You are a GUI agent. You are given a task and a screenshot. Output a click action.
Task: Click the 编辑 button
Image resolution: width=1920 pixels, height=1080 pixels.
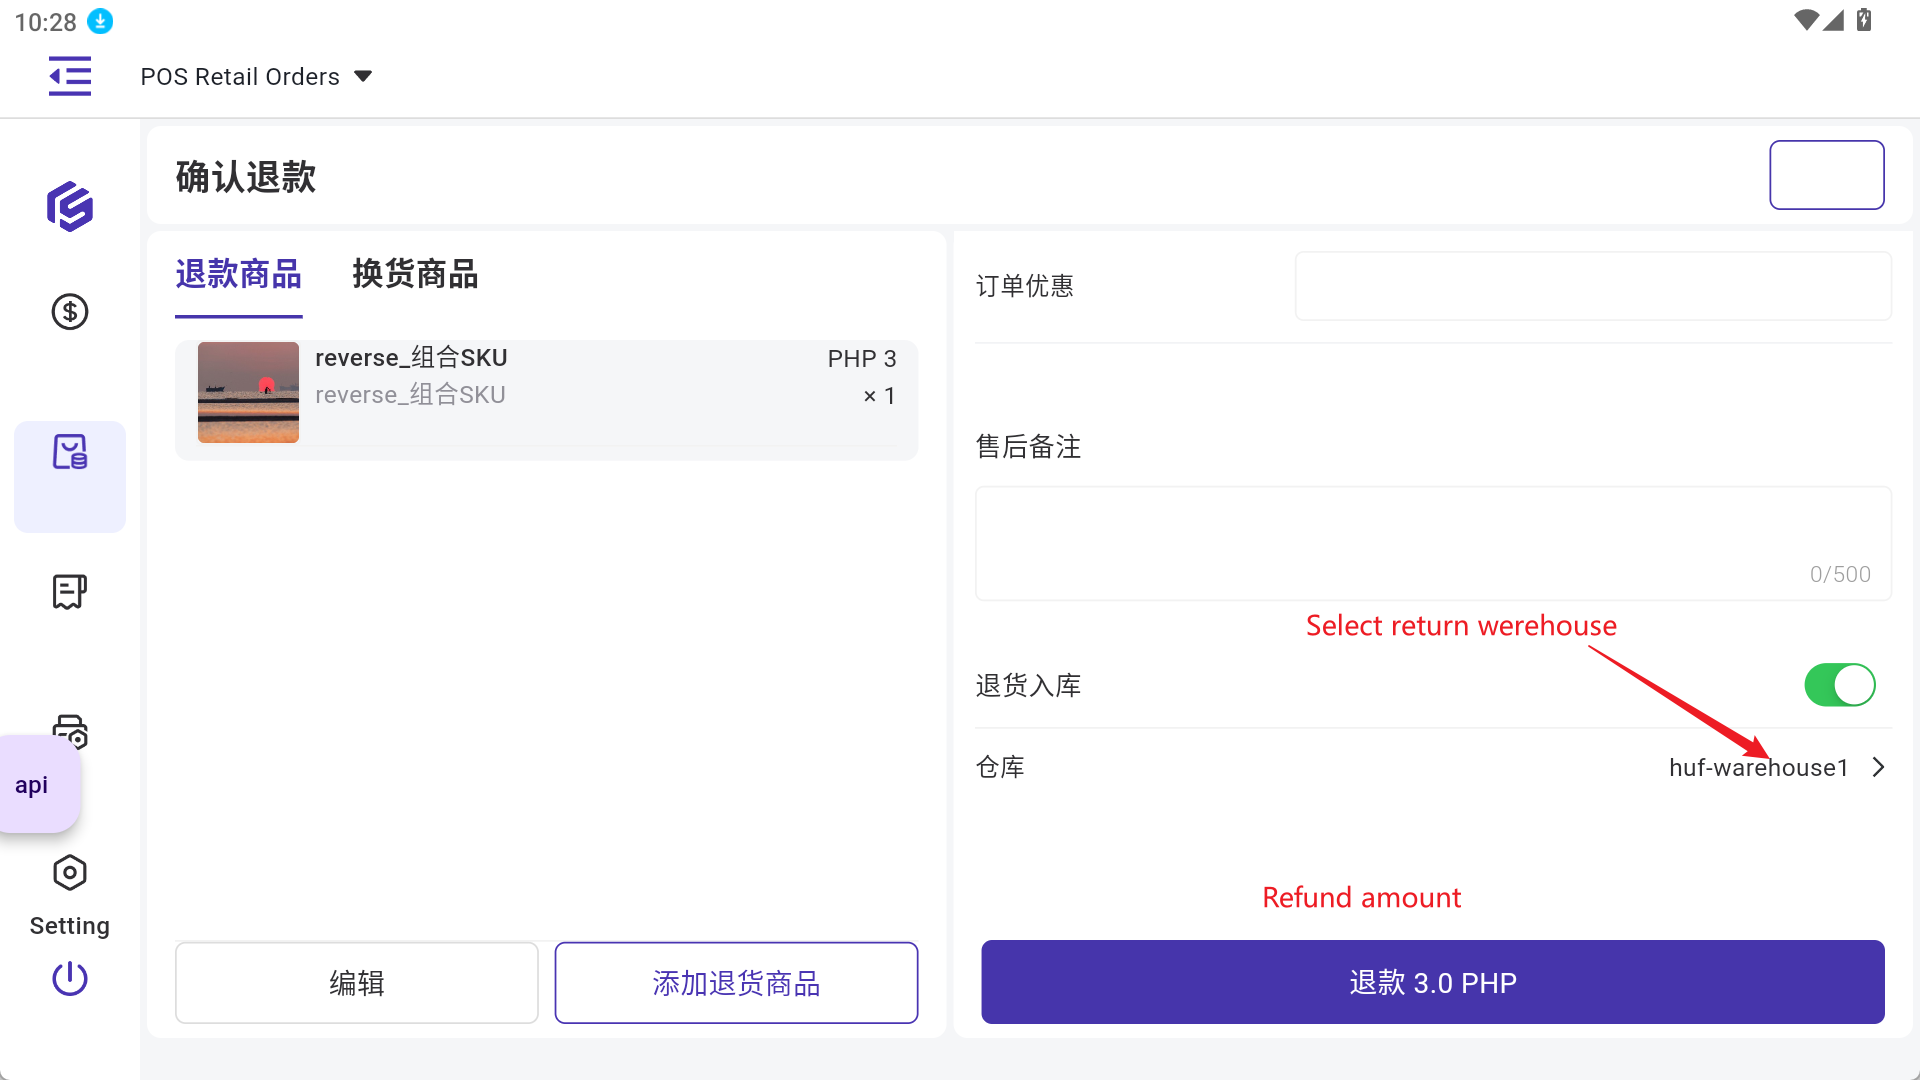(357, 983)
